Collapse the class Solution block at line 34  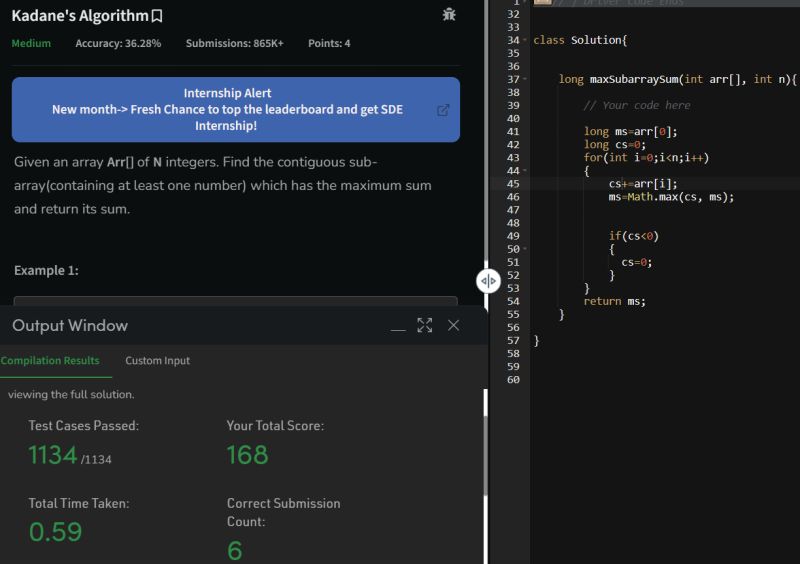[x=525, y=40]
